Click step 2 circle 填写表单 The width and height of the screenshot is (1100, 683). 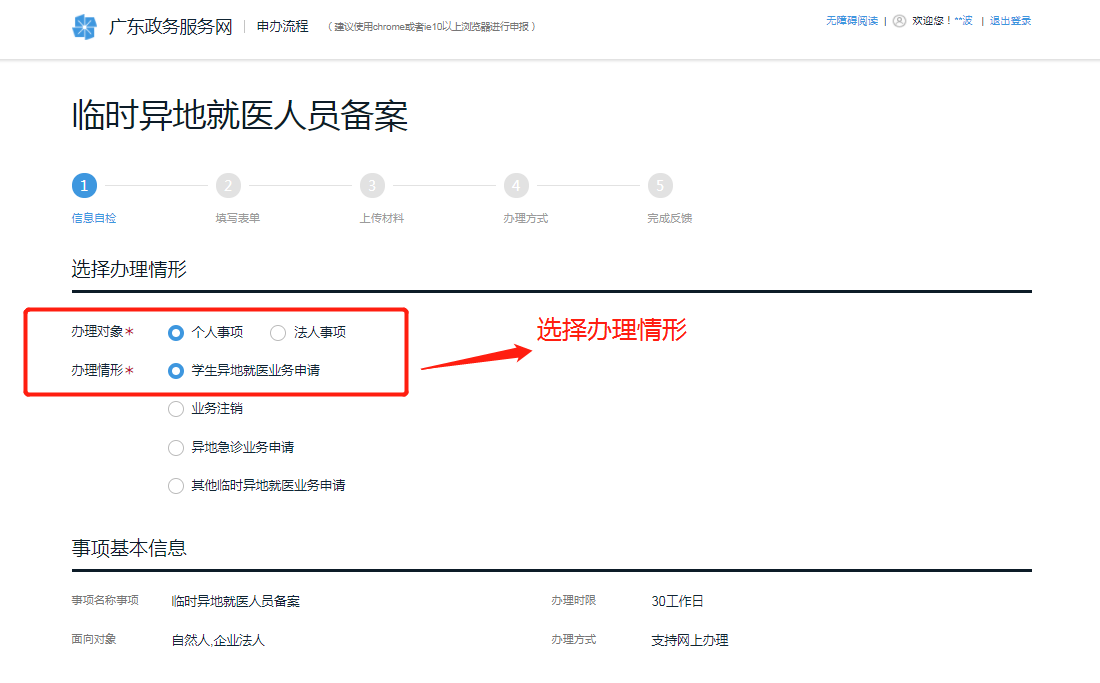pyautogui.click(x=228, y=186)
